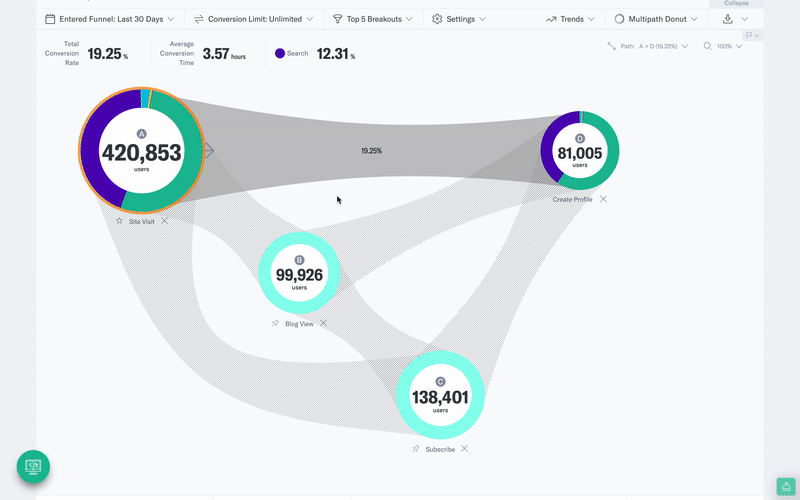800x500 pixels.
Task: Click Total Conversion Rate 19.25% value
Action: point(107,54)
